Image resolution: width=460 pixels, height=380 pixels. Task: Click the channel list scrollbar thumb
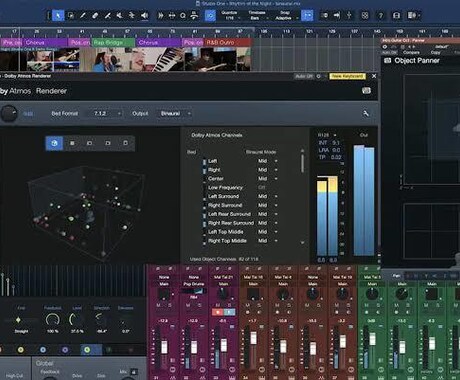pos(302,163)
